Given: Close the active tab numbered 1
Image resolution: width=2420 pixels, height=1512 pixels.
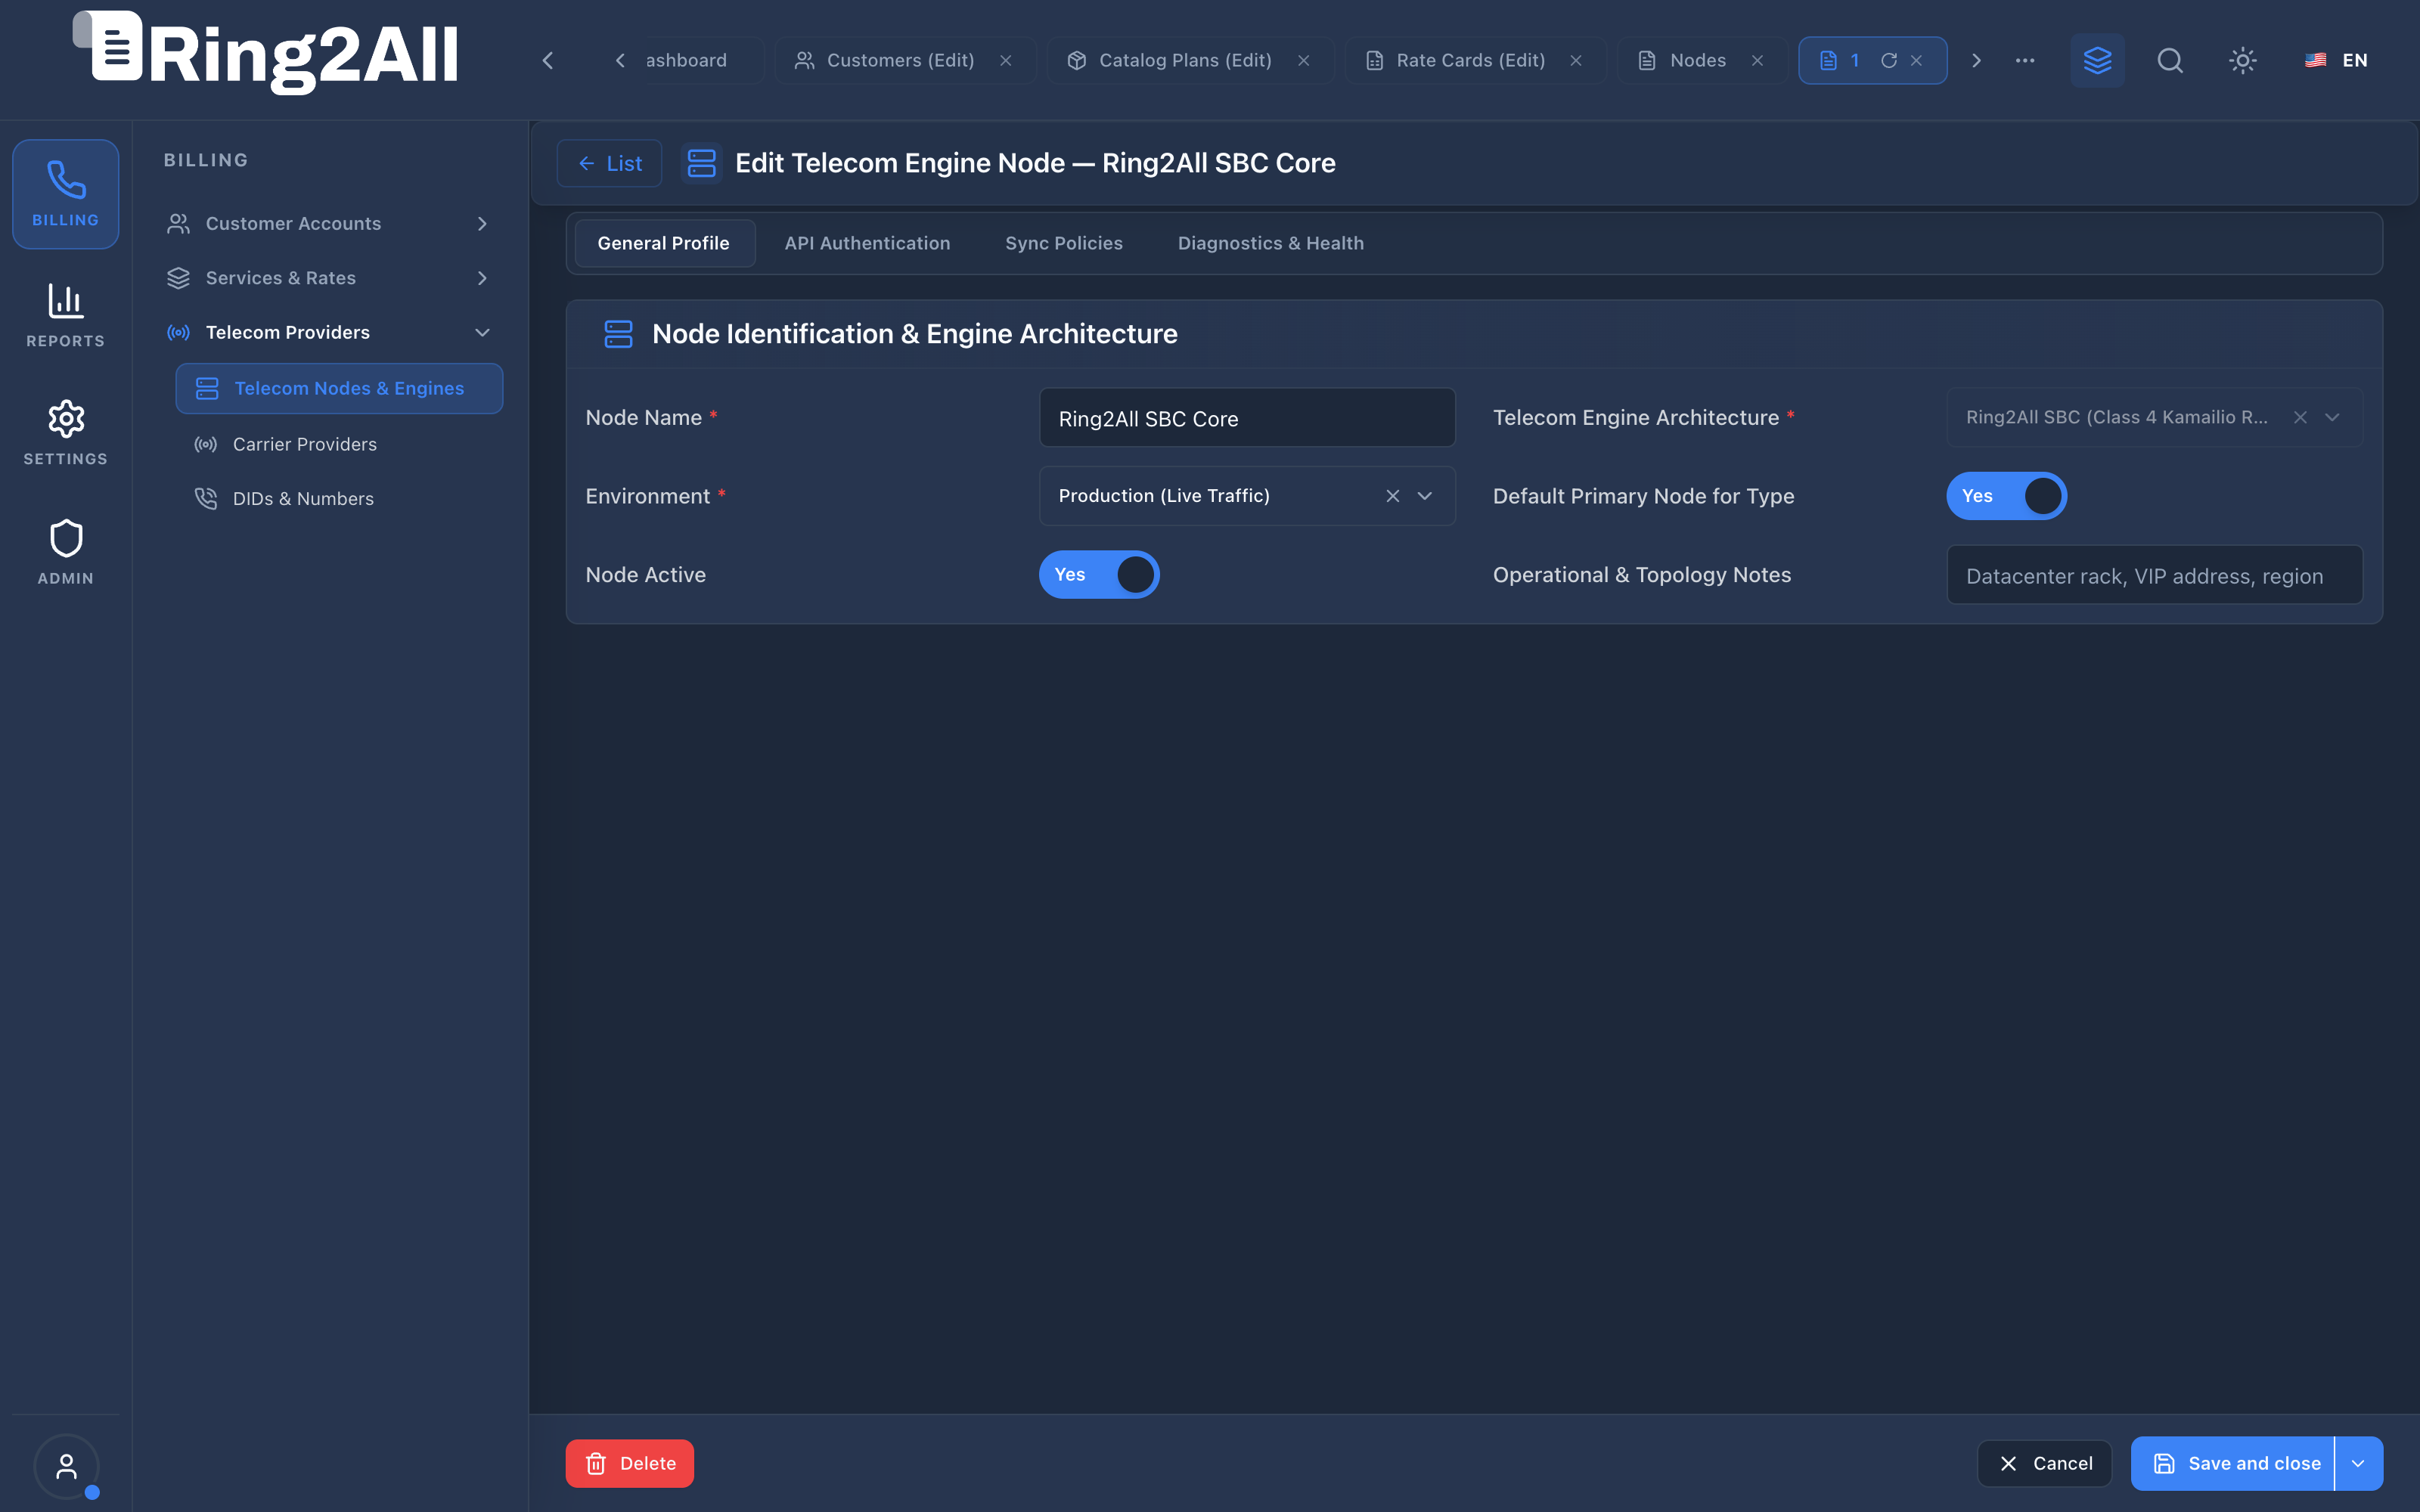Looking at the screenshot, I should [1917, 60].
